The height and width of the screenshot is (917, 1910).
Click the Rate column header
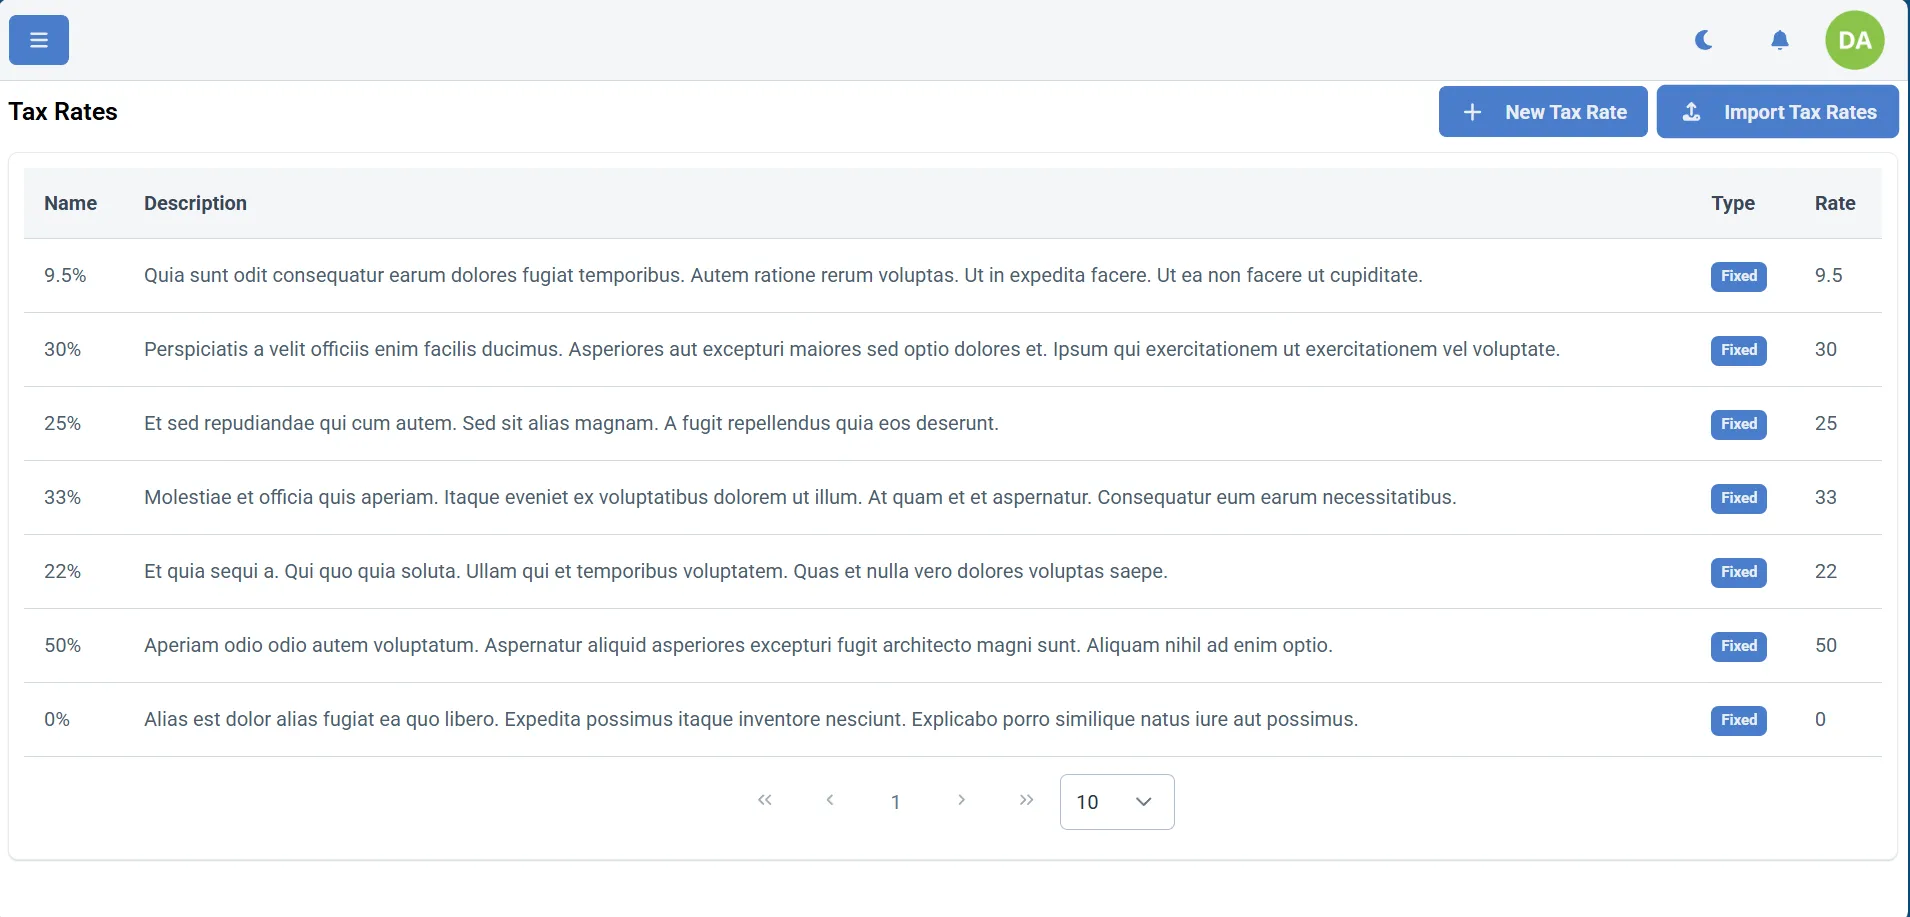pos(1834,203)
